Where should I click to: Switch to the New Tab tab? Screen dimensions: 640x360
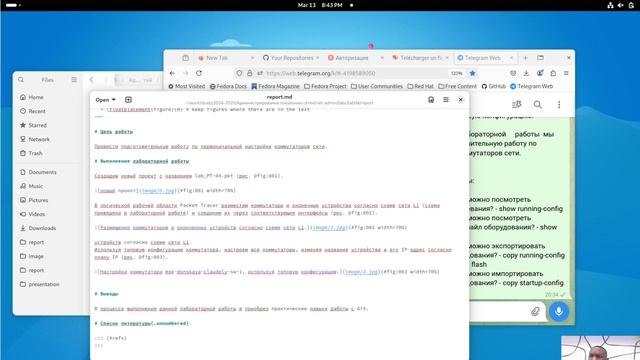coord(224,58)
